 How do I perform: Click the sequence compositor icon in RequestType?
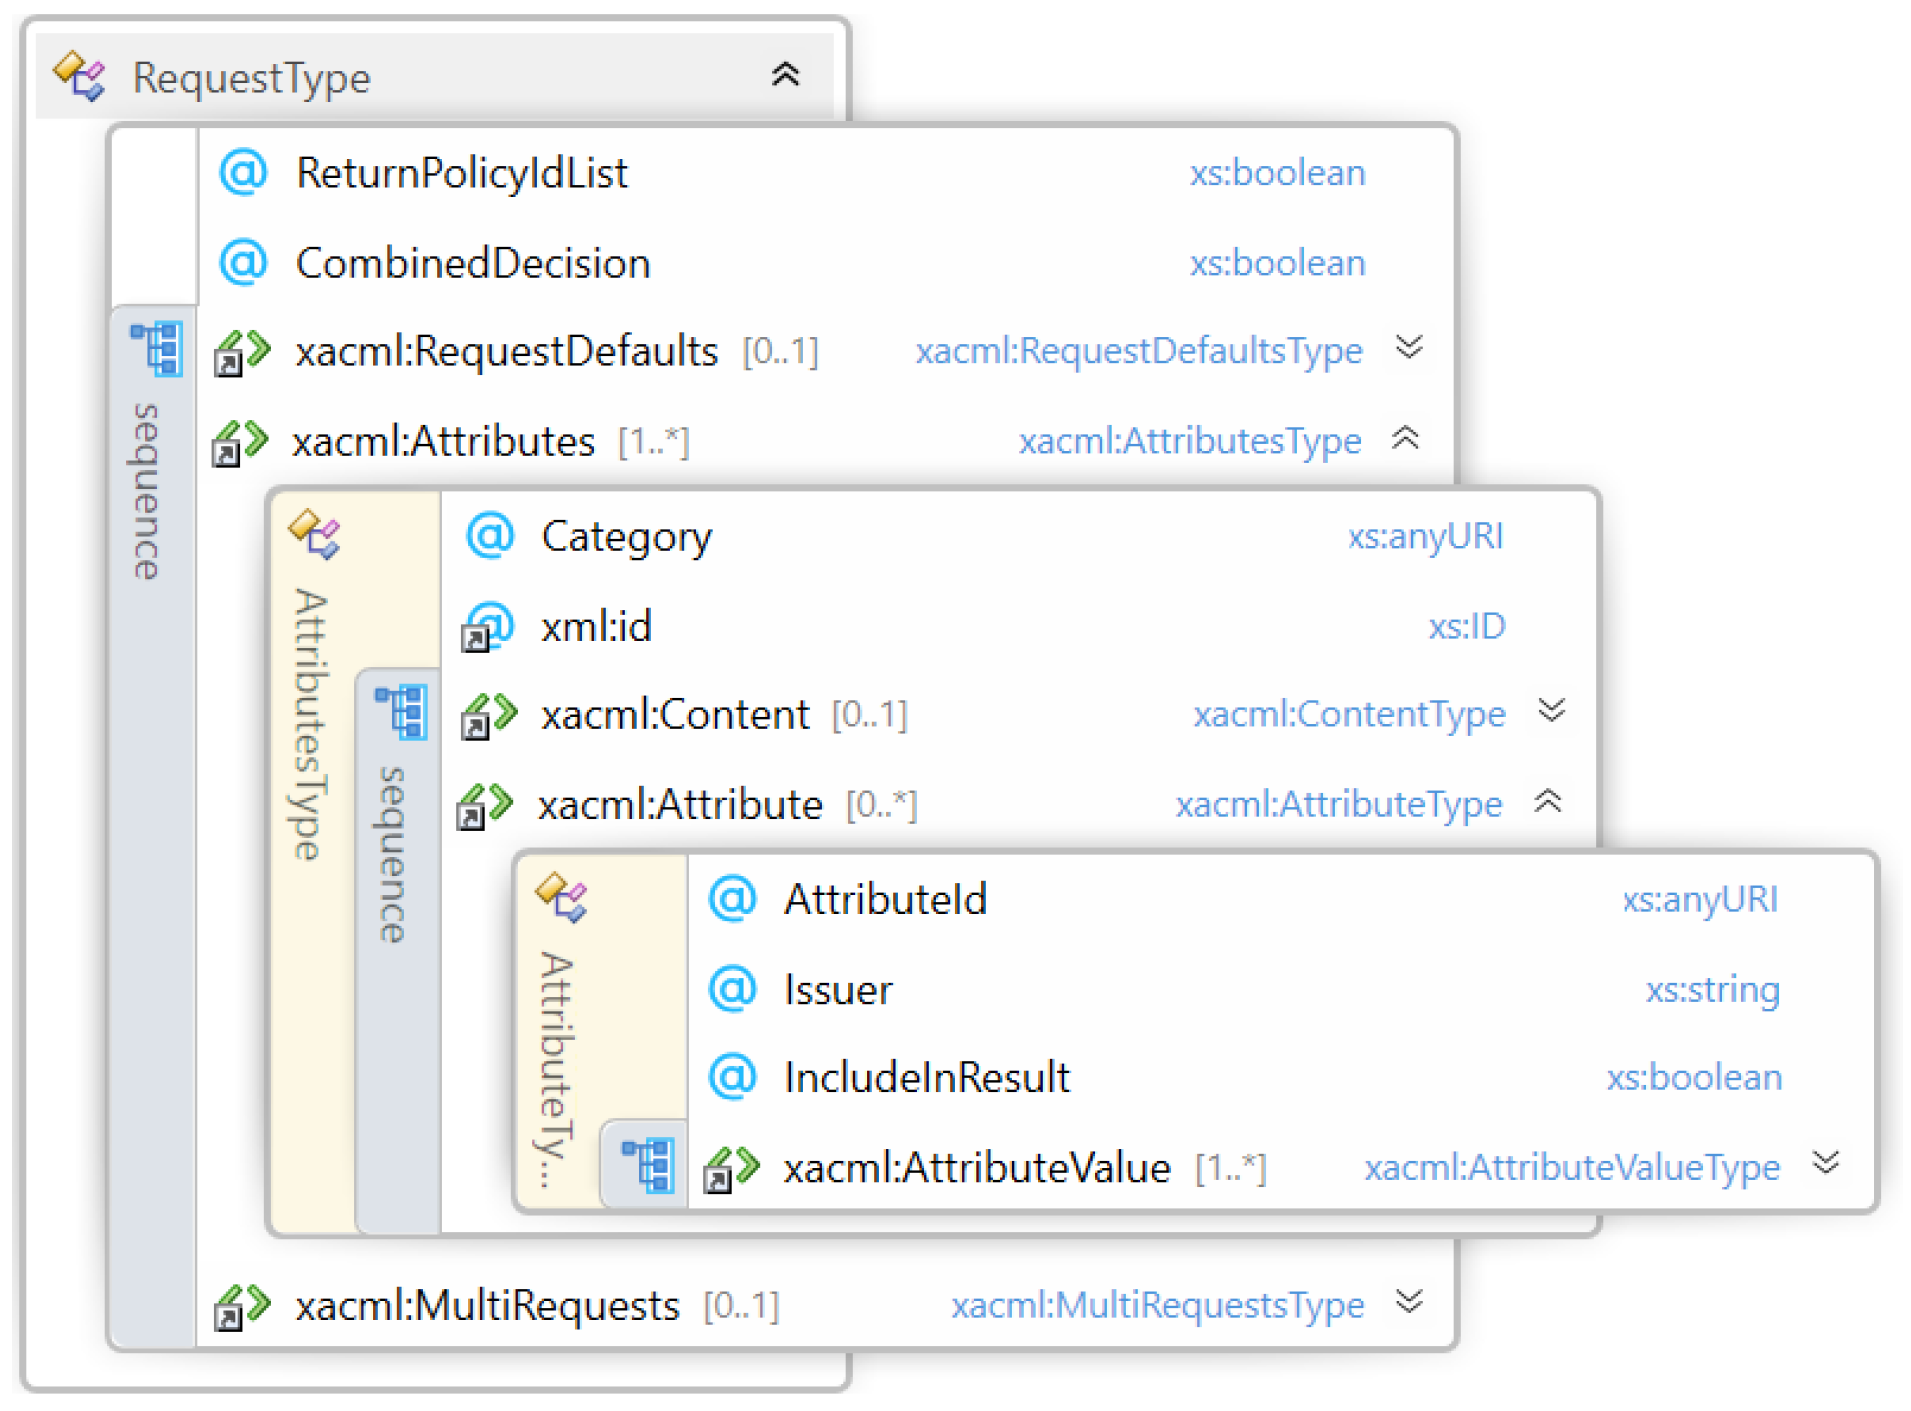coord(156,349)
